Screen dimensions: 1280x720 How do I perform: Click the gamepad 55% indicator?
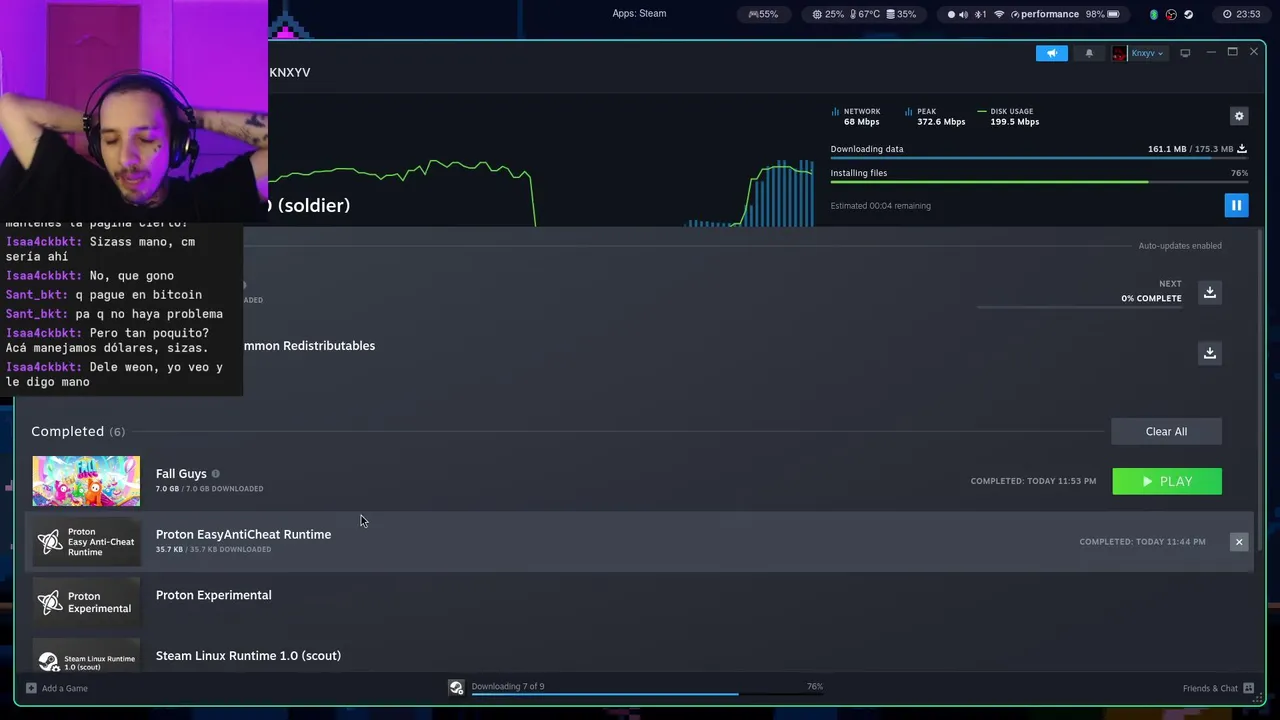(763, 14)
